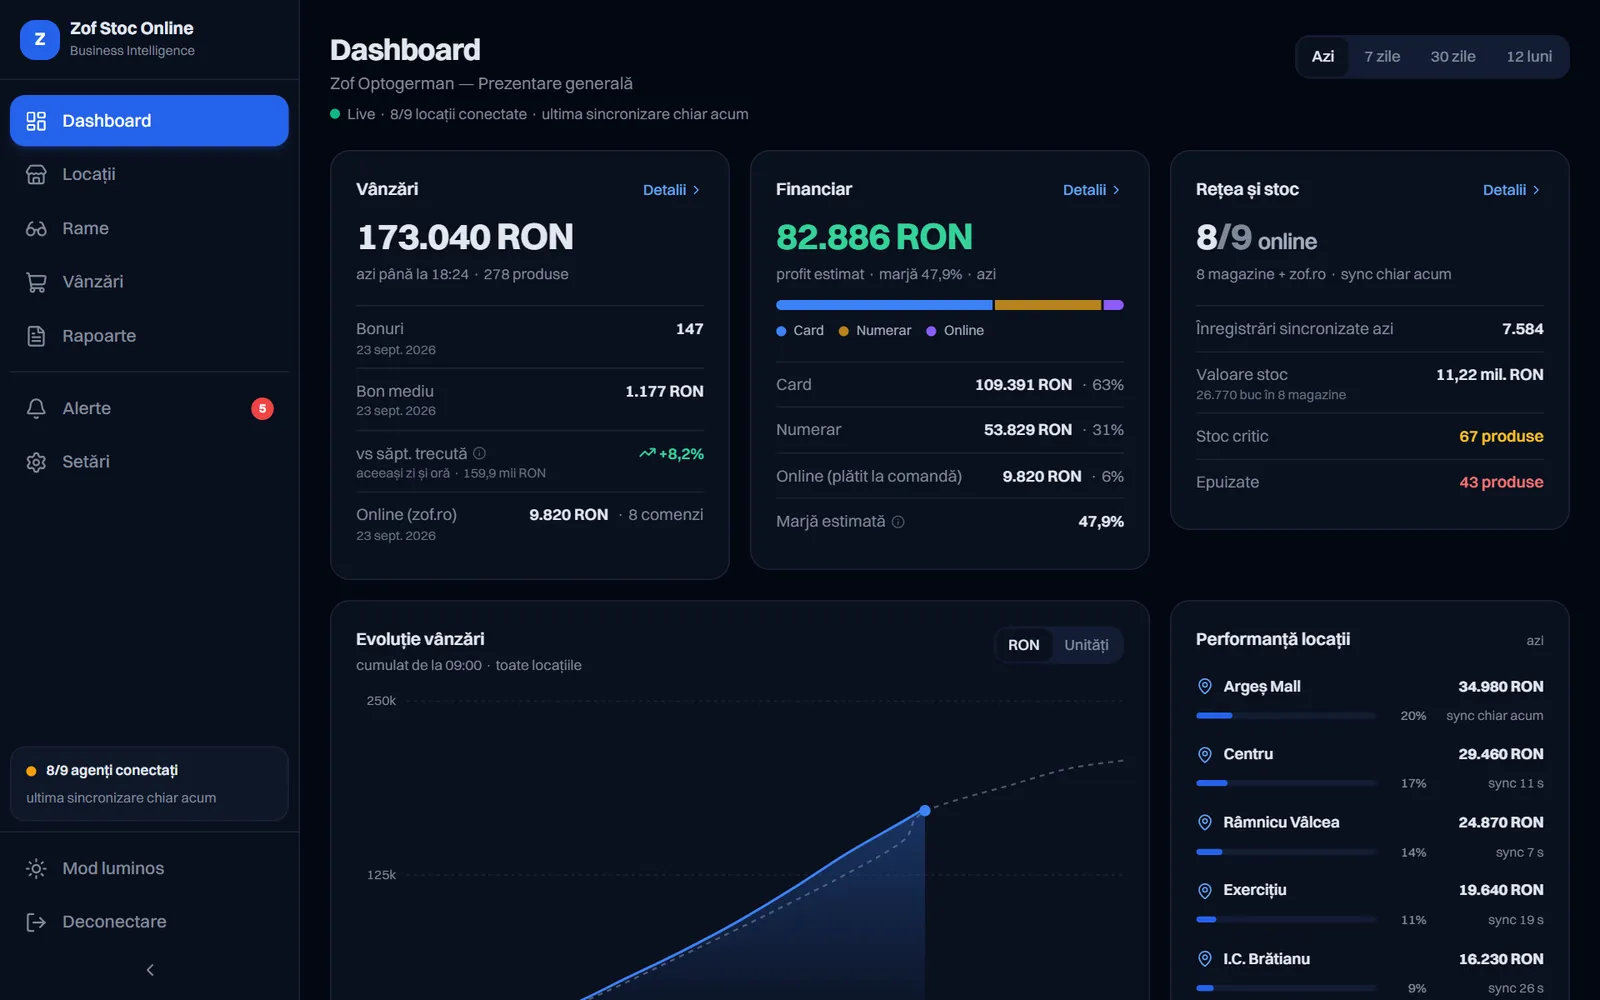Click the Deconectare logout icon
The height and width of the screenshot is (1000, 1600).
point(36,922)
